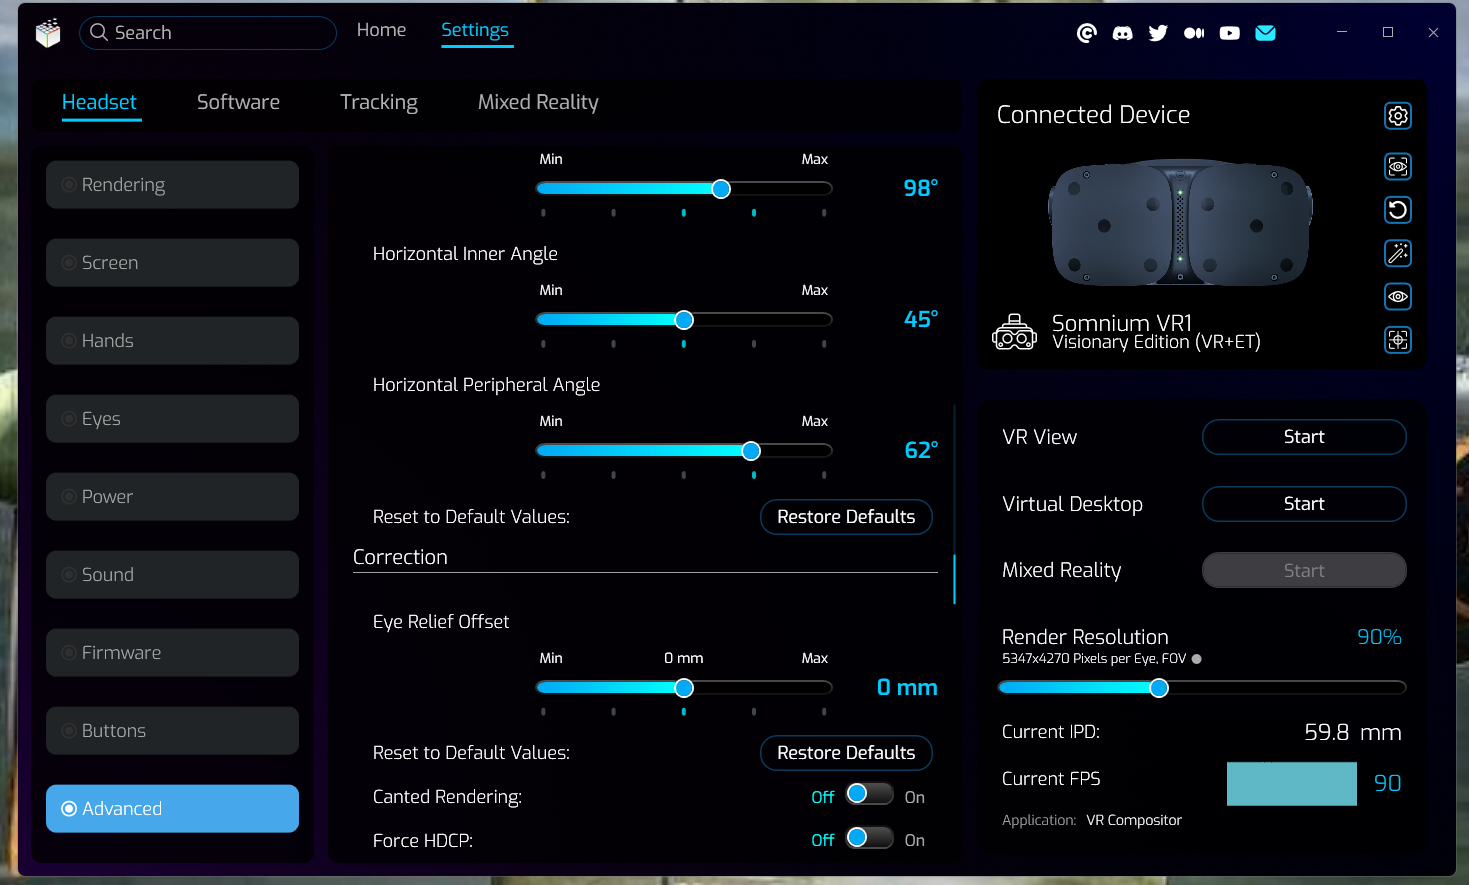Switch to the Mixed Reality tab
The image size is (1469, 885).
[538, 102]
